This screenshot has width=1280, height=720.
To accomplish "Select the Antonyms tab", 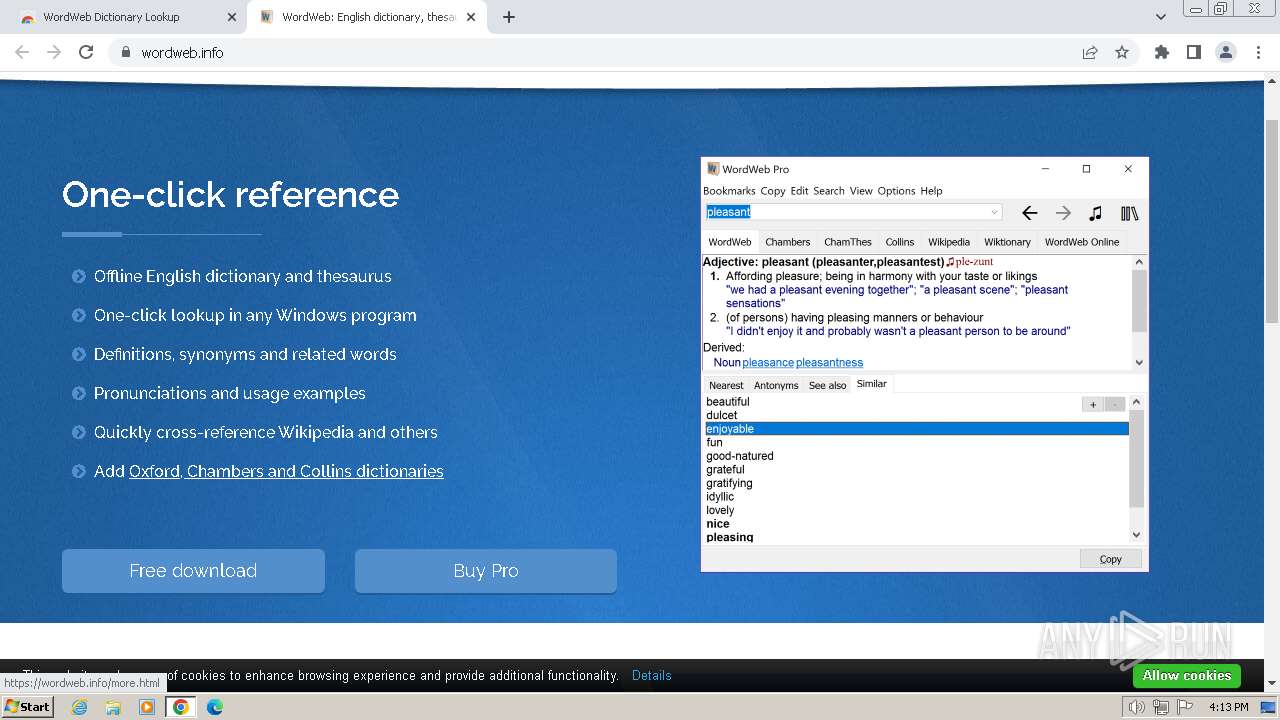I will [x=776, y=385].
